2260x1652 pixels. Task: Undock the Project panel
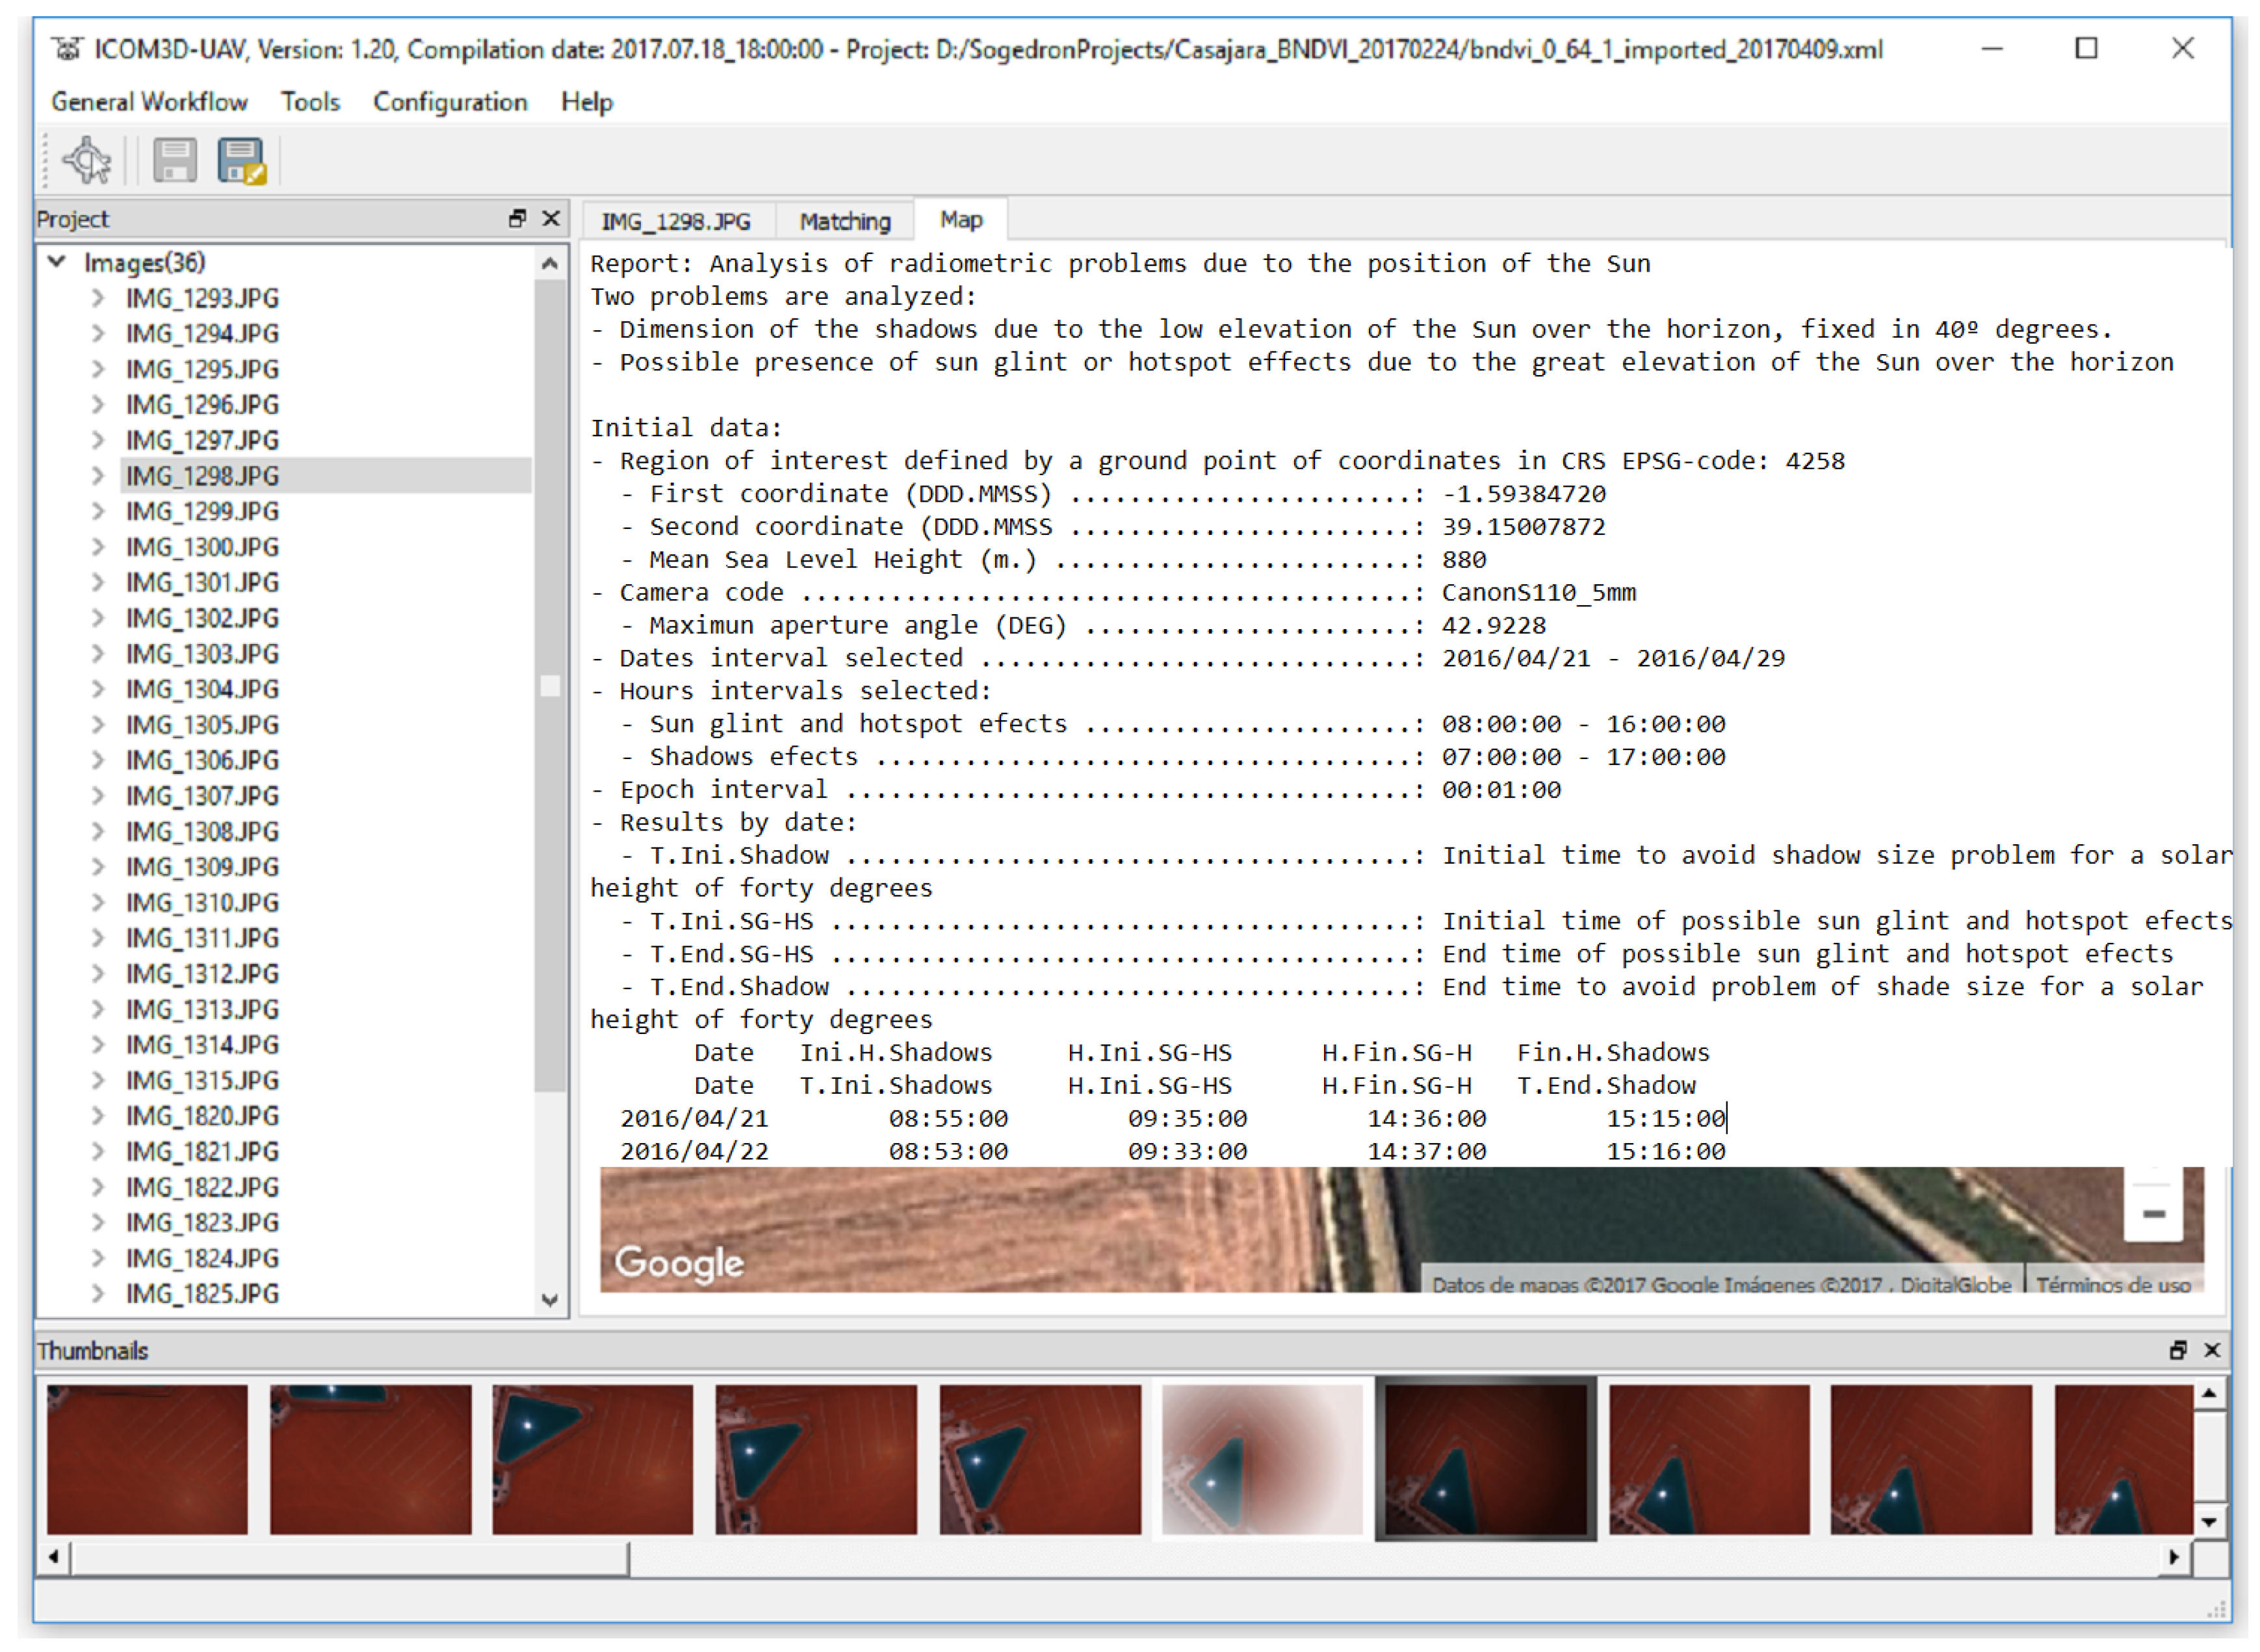coord(517,218)
